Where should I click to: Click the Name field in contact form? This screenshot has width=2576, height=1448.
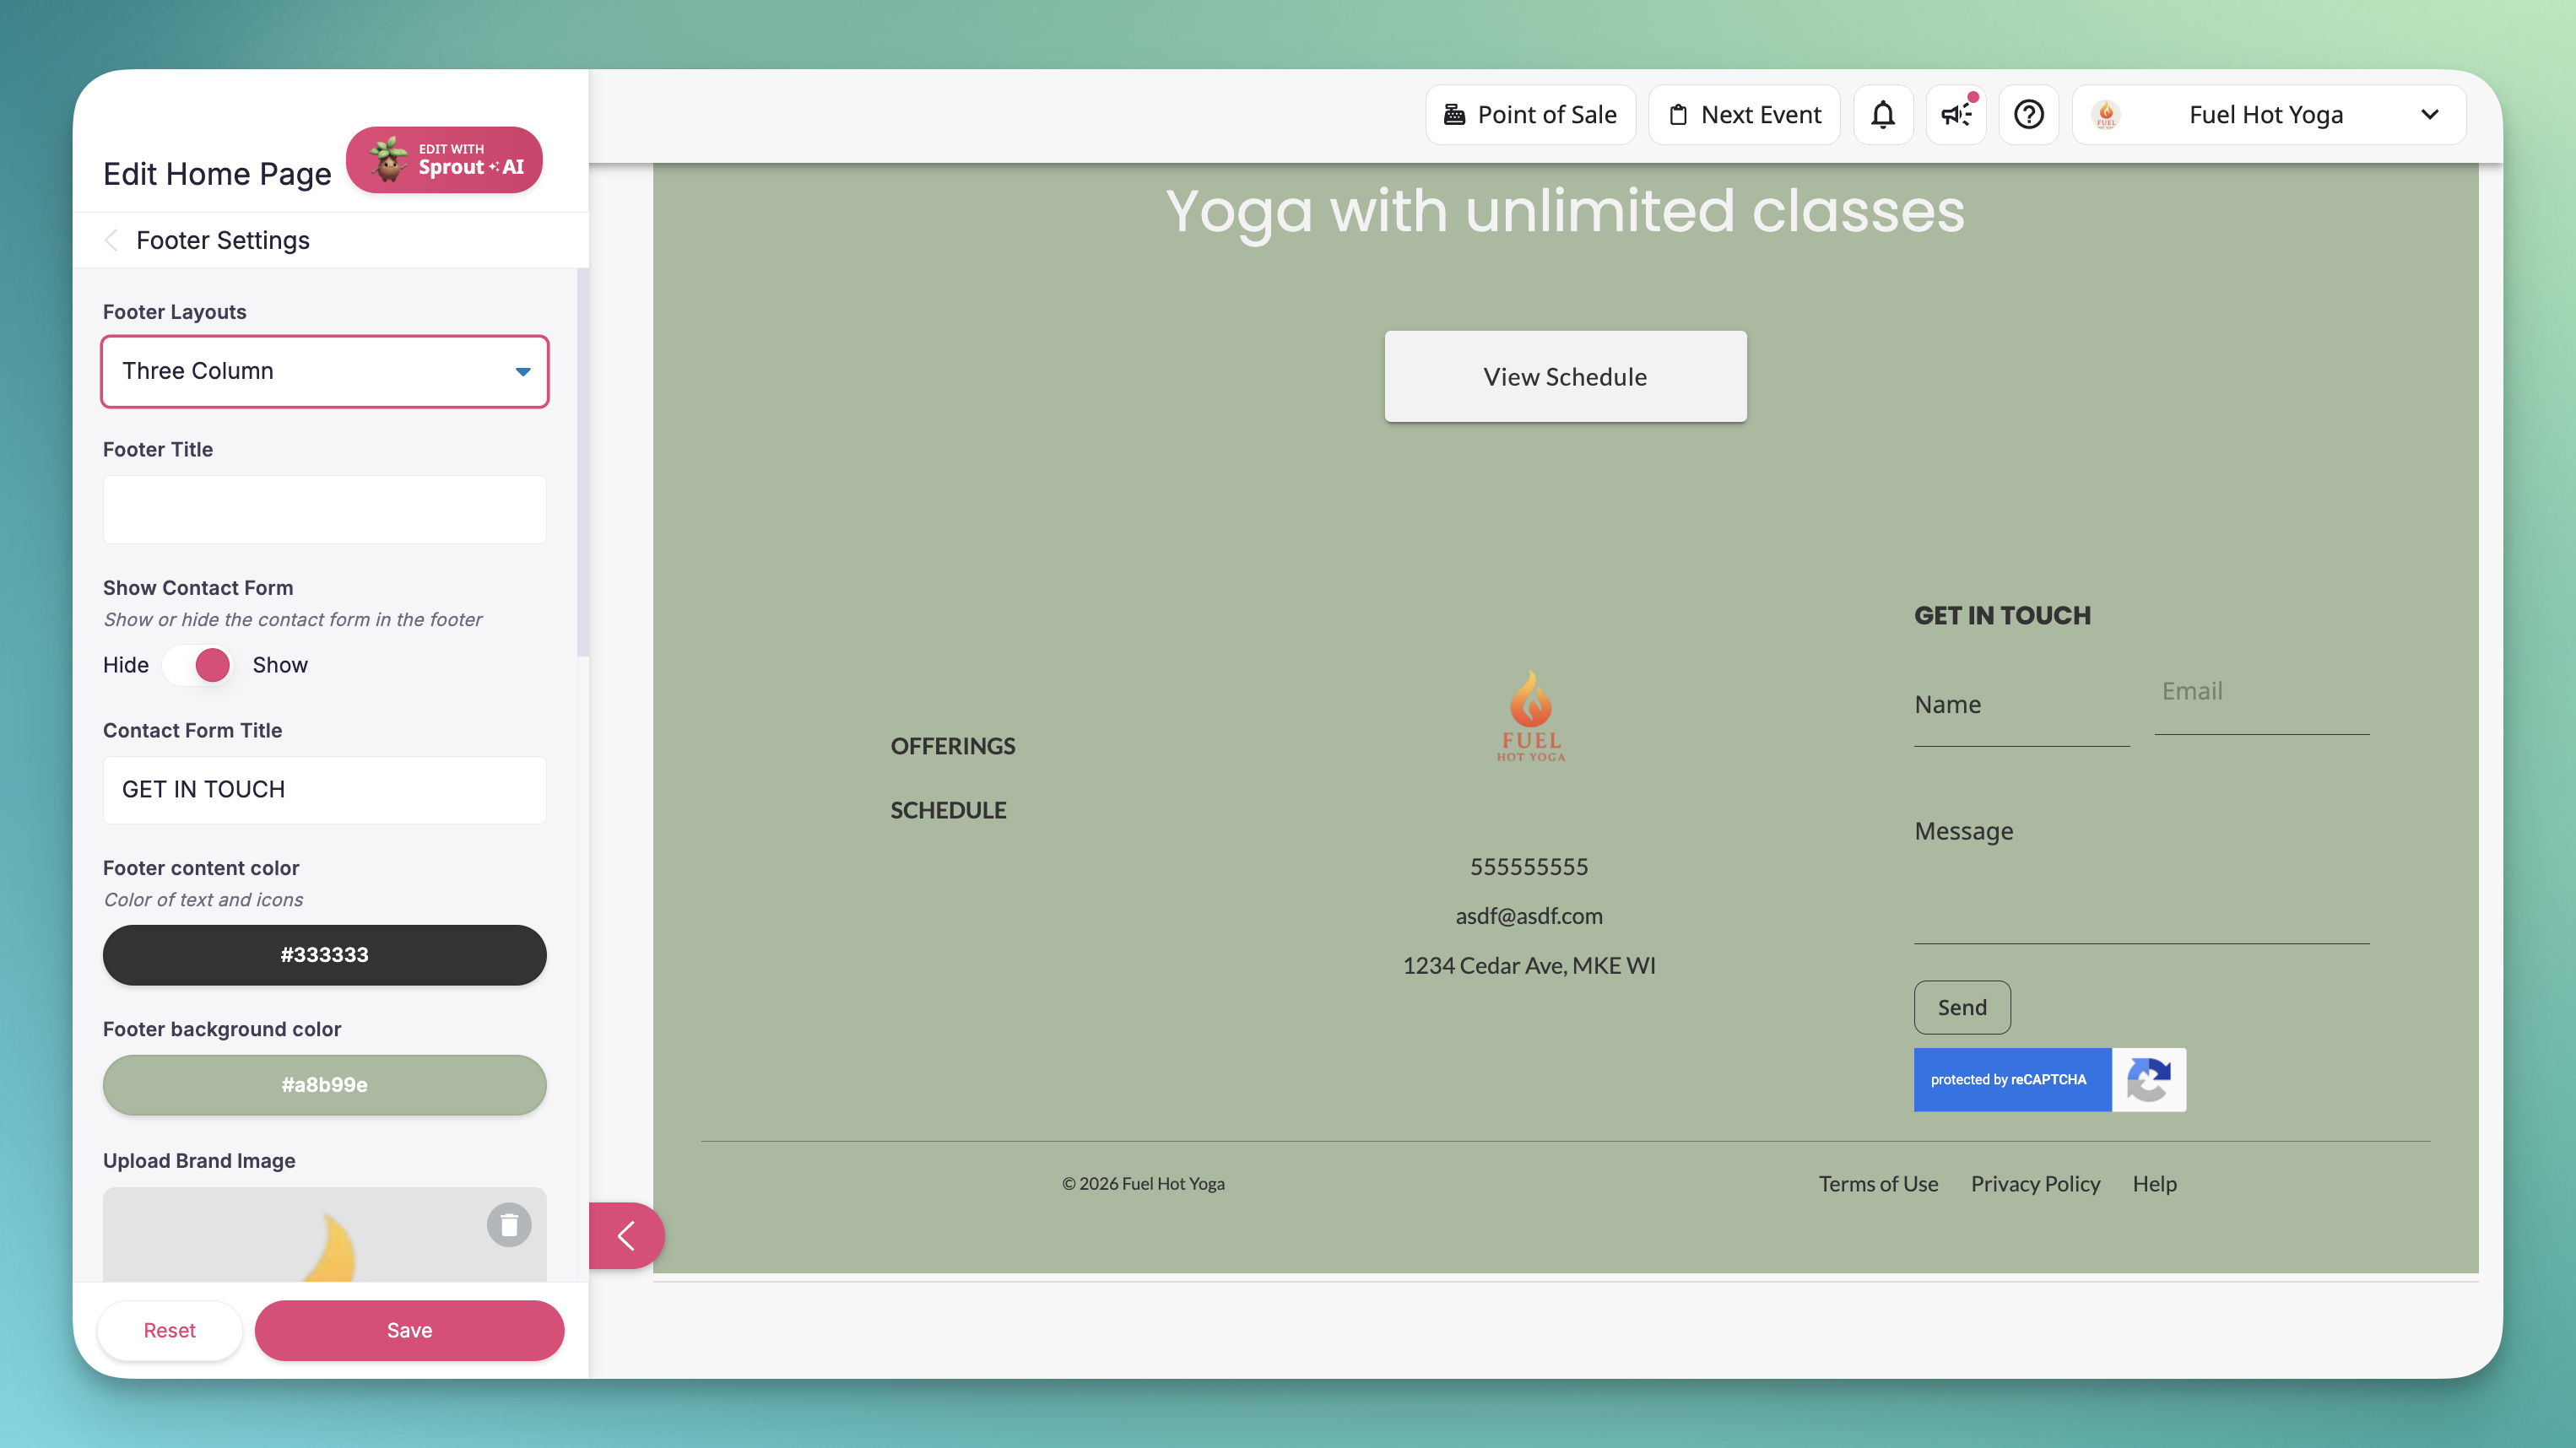pyautogui.click(x=2021, y=705)
